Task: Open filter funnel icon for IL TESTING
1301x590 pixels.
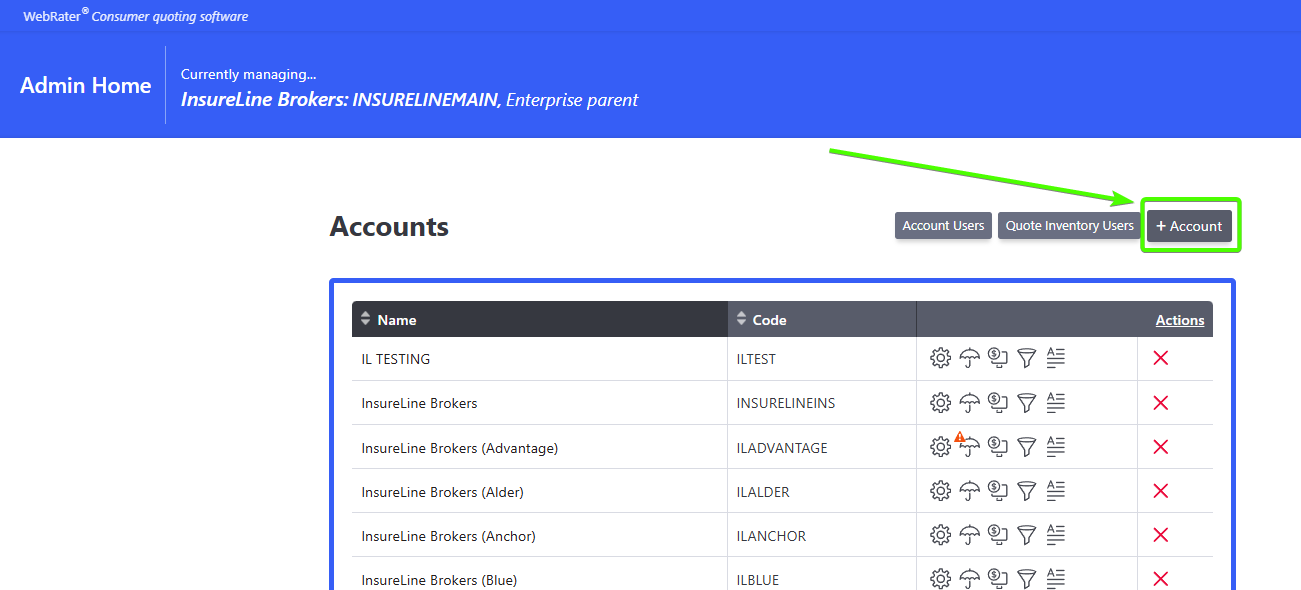Action: coord(1026,358)
